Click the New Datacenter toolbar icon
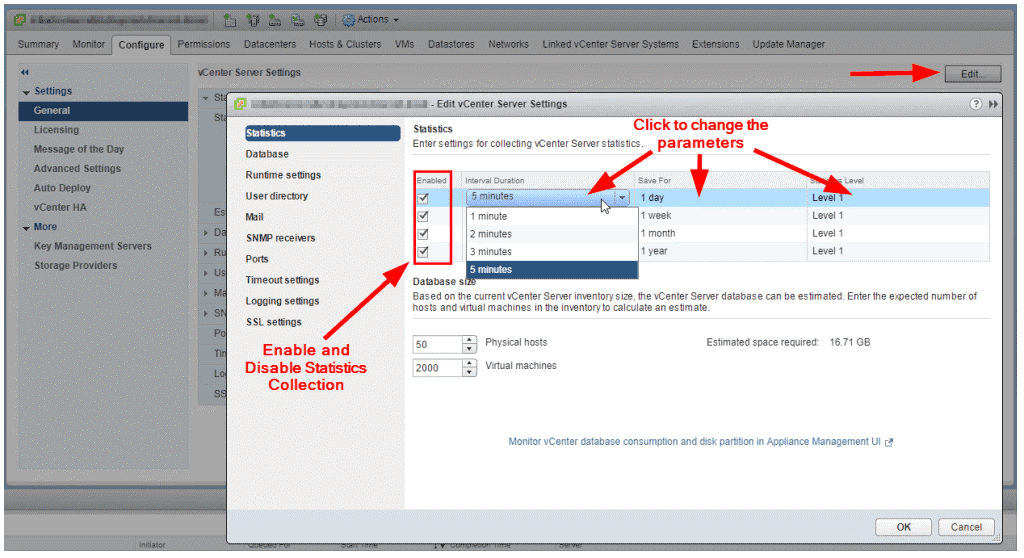 [x=230, y=20]
